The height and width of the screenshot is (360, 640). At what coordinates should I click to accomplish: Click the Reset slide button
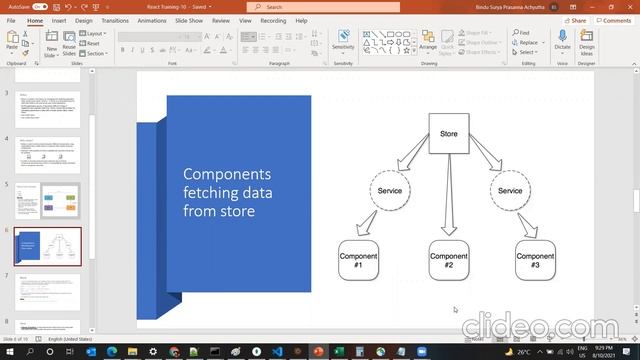pyautogui.click(x=89, y=43)
